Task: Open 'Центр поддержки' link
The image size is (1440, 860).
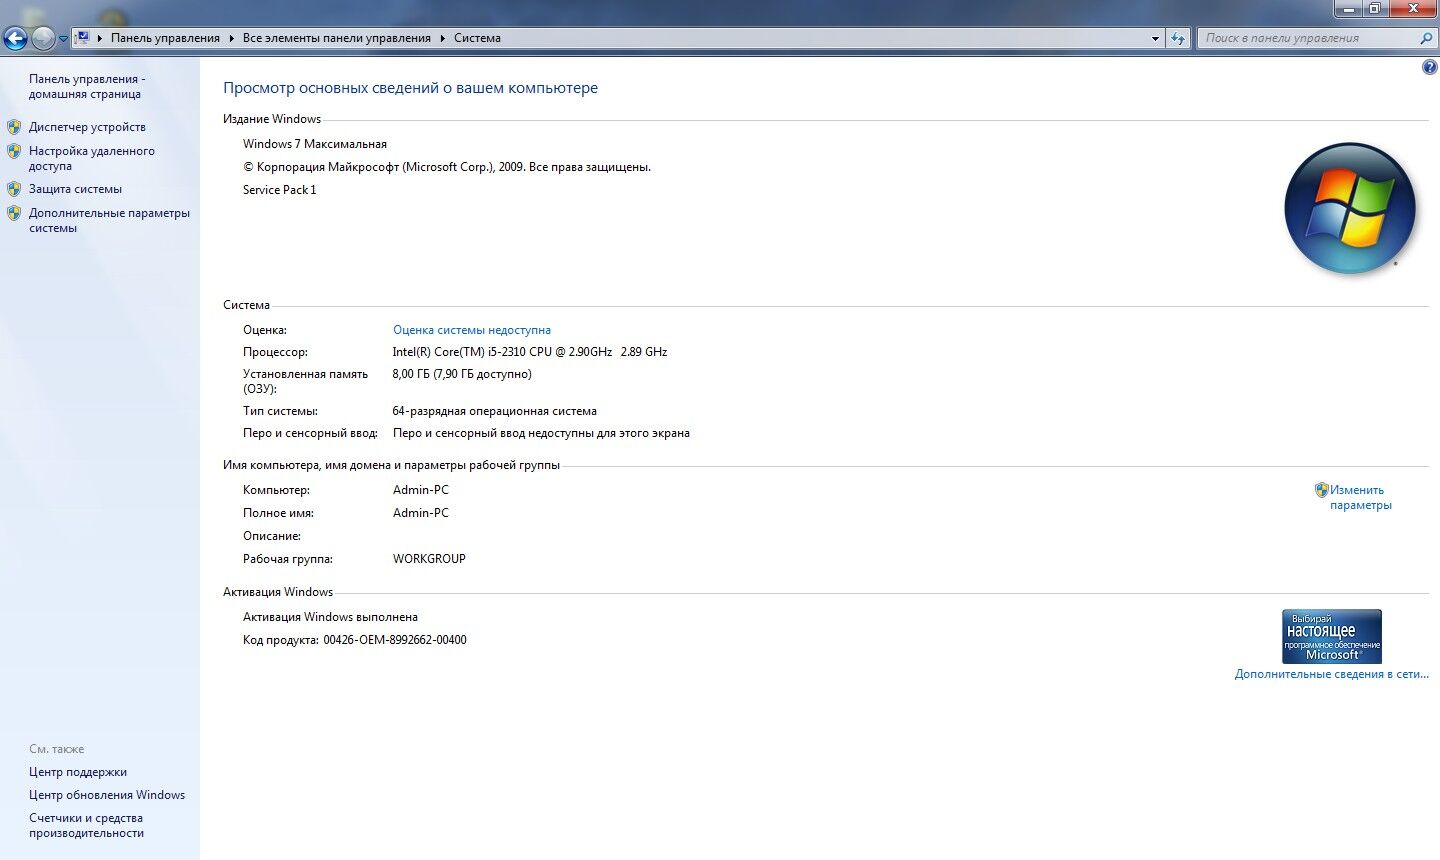Action: click(78, 772)
